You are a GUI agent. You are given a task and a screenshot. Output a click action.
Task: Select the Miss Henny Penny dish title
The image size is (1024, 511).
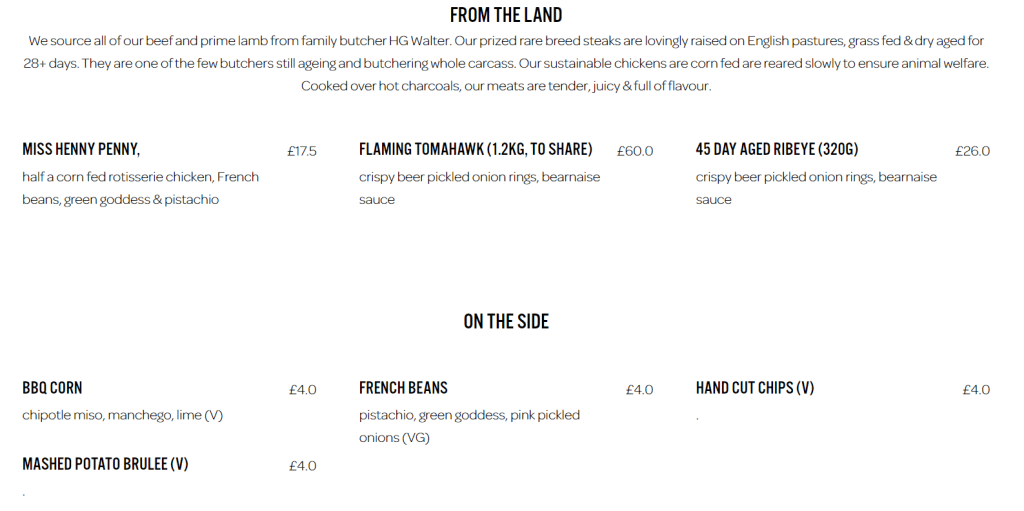click(x=81, y=150)
